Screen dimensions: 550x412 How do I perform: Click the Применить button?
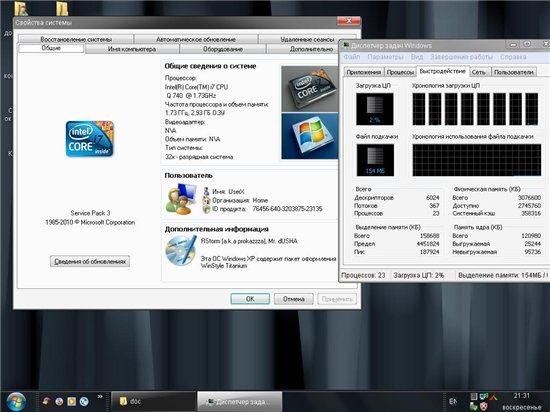[337, 299]
